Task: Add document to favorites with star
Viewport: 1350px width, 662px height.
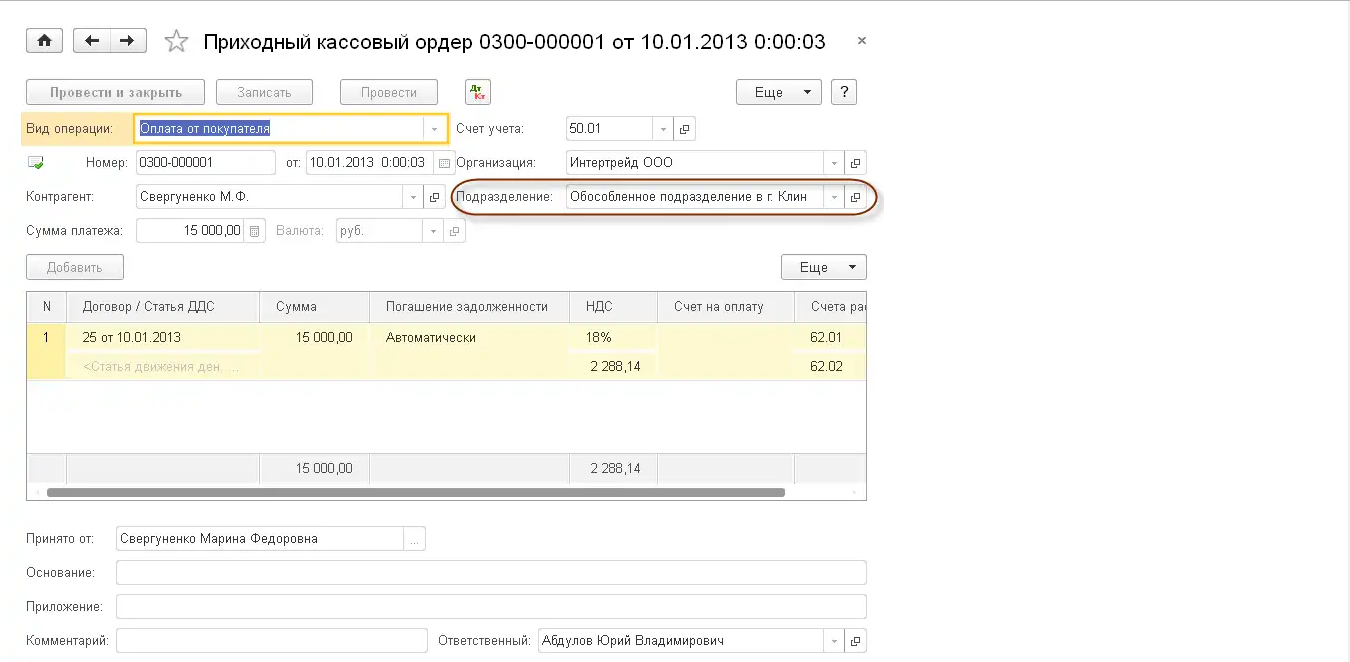Action: point(176,41)
